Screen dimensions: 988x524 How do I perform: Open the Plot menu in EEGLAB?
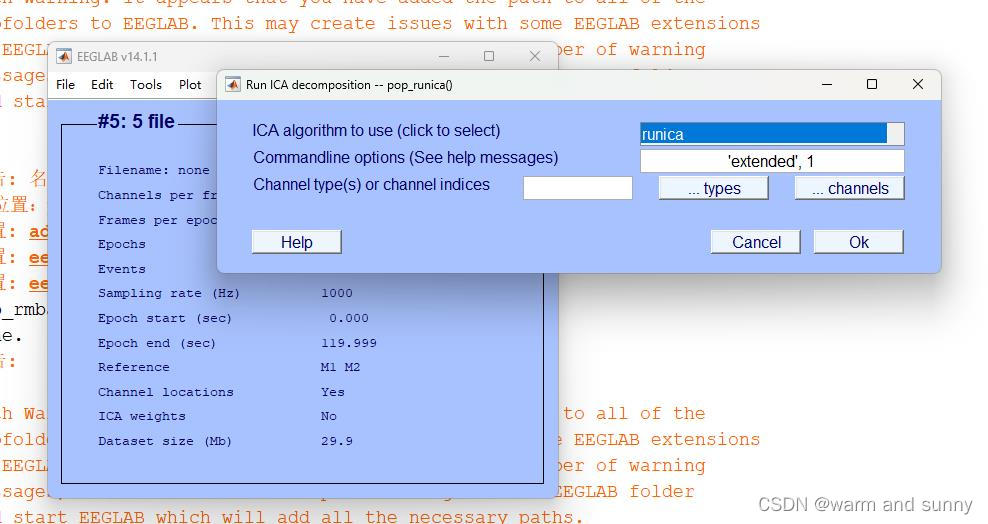190,84
